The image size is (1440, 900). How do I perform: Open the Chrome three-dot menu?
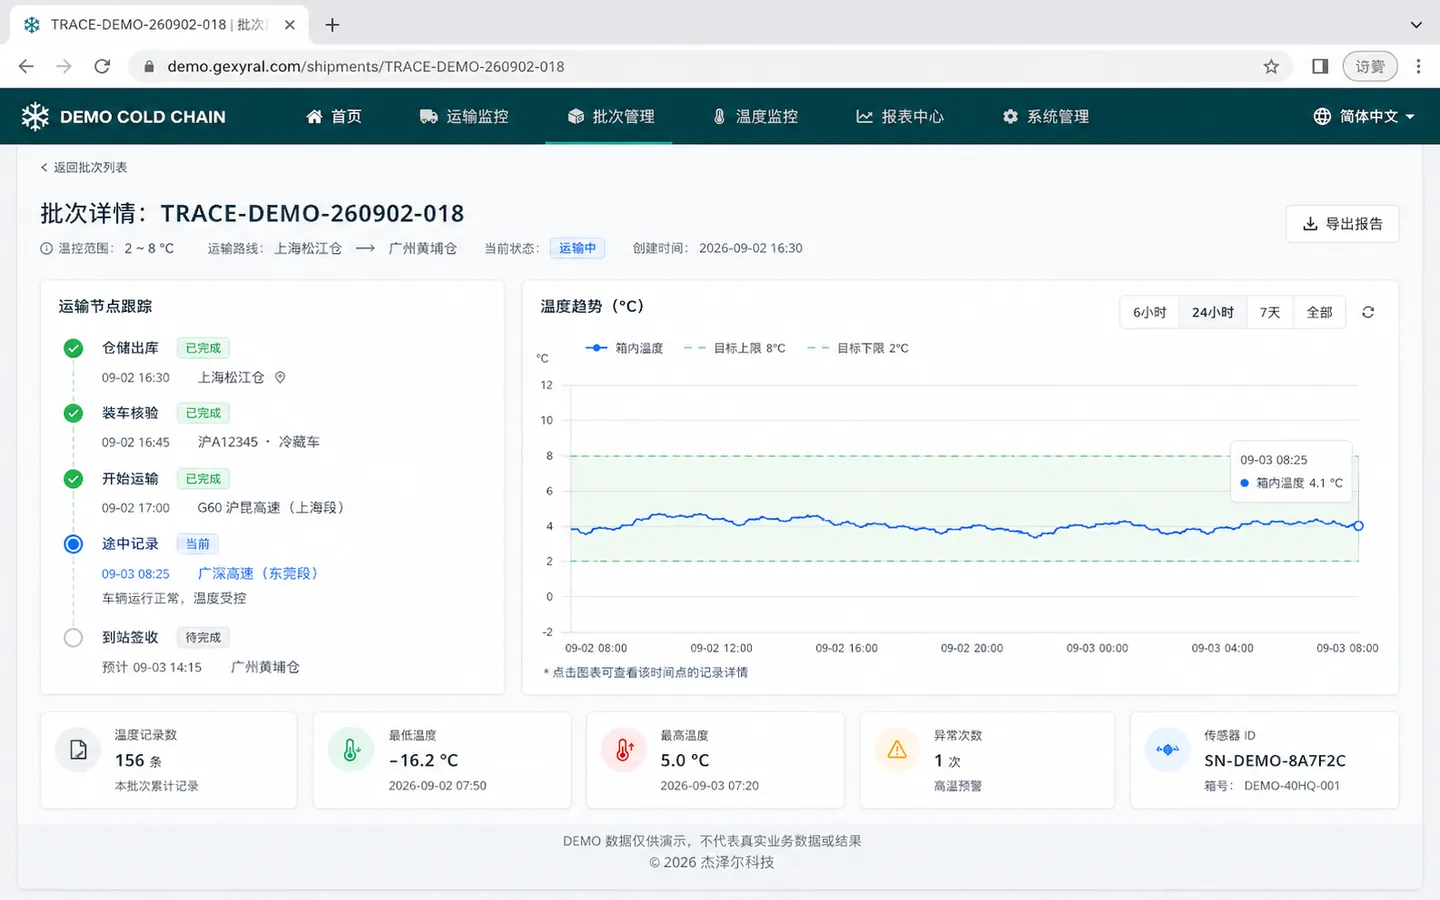coord(1418,66)
